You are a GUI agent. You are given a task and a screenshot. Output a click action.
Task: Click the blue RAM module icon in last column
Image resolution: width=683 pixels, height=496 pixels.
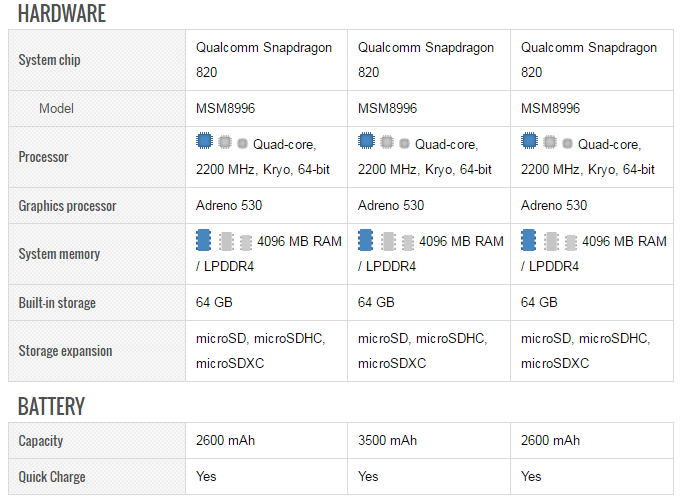click(x=530, y=240)
